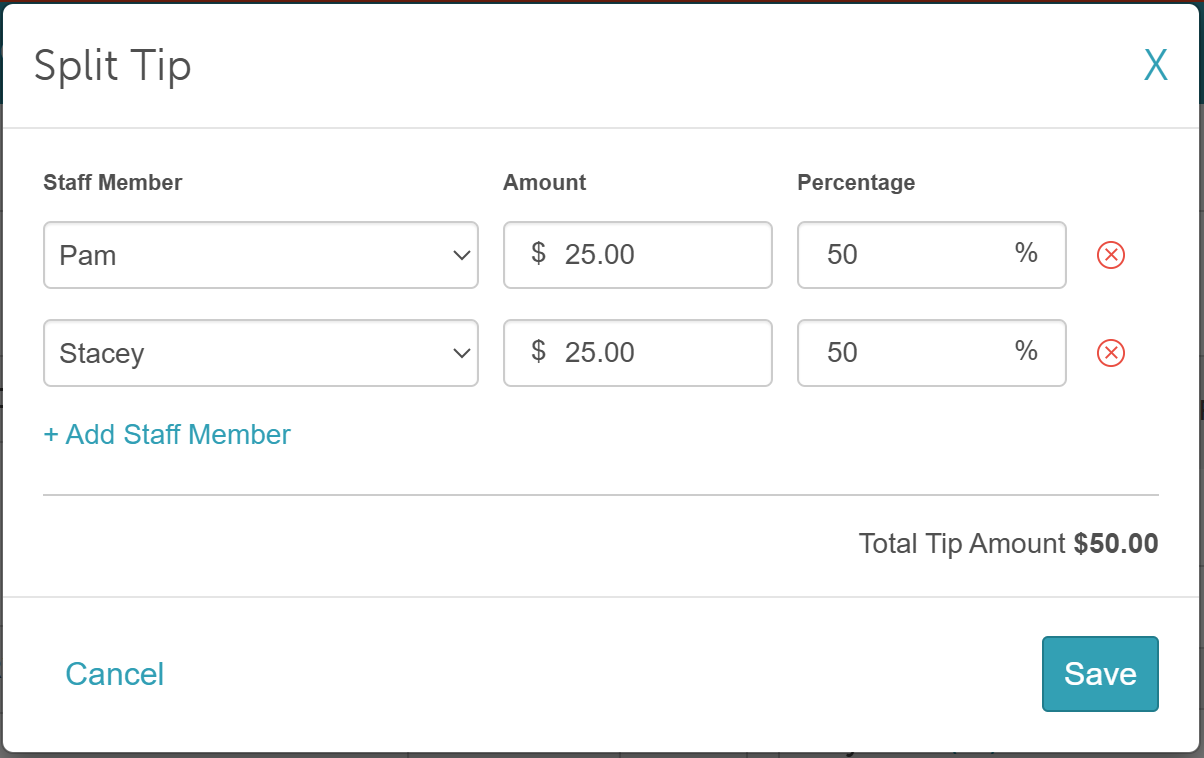Click the dollar sign in Pam's amount
Viewport: 1204px width, 758px height.
coord(538,254)
